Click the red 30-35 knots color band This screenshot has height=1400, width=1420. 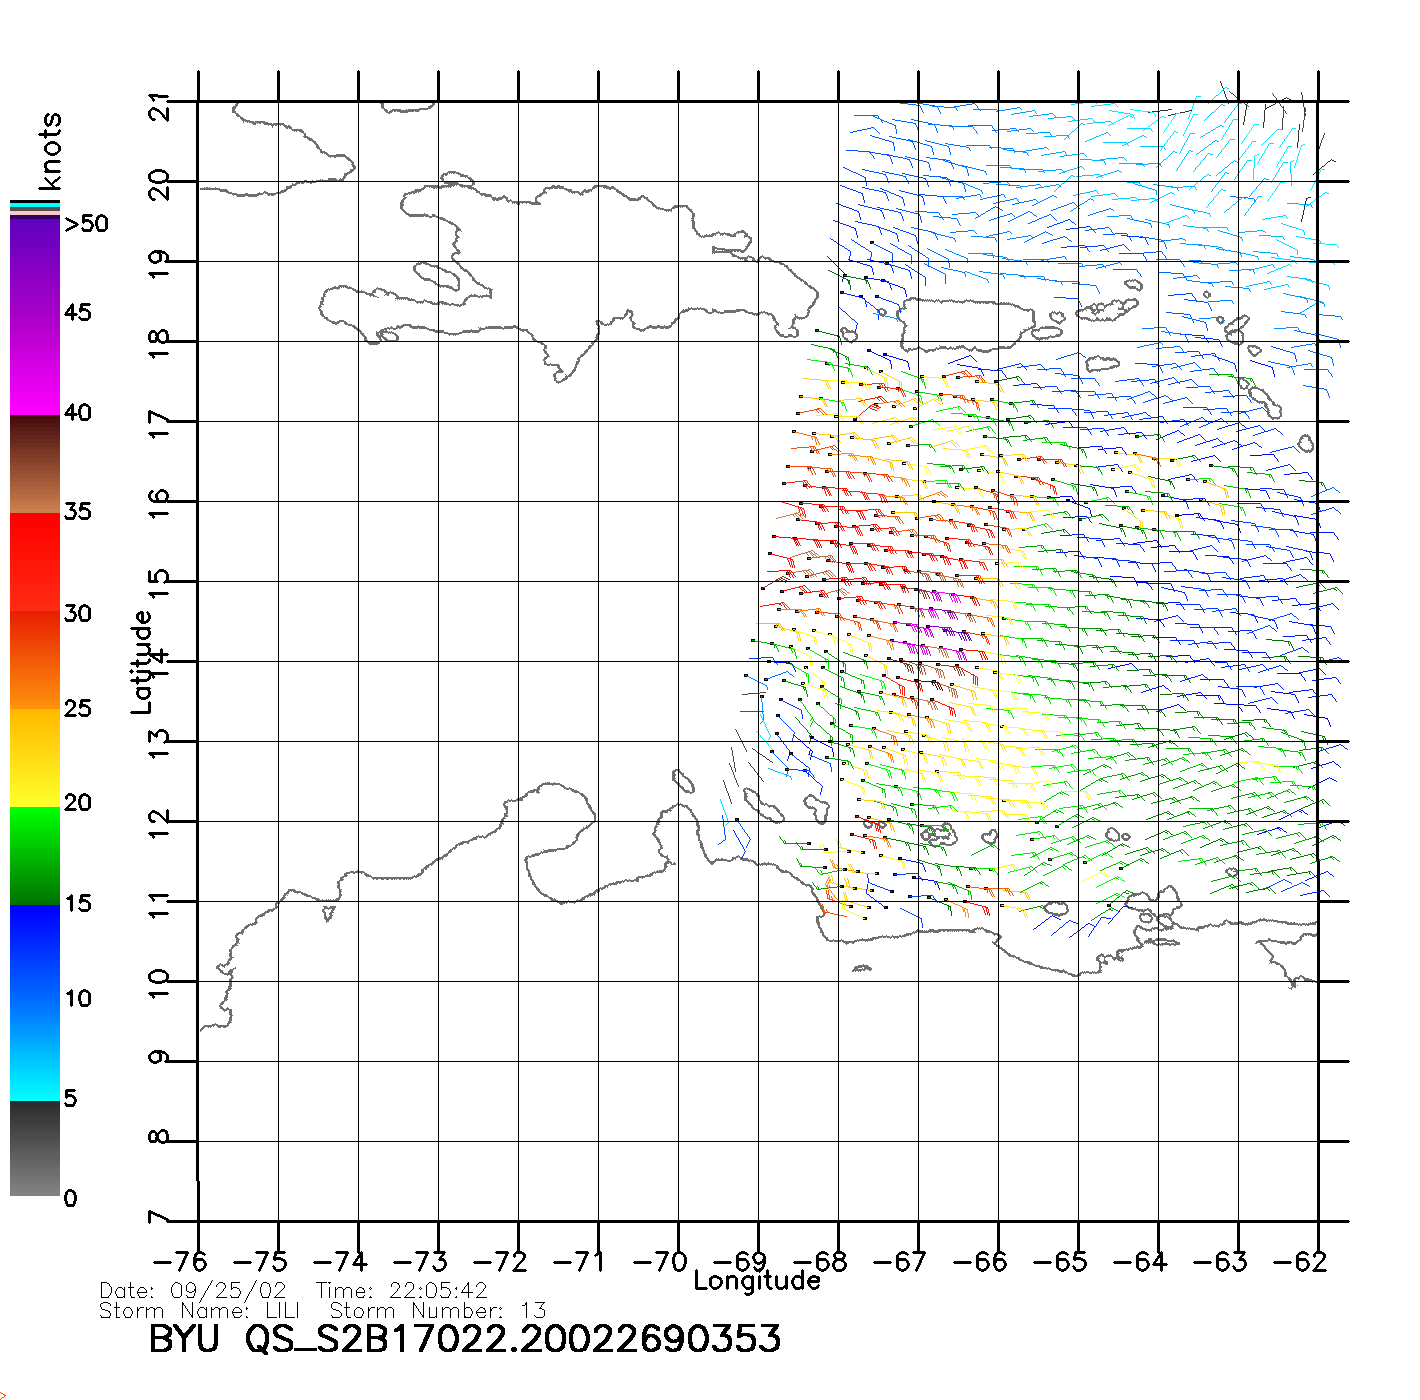(x=35, y=563)
